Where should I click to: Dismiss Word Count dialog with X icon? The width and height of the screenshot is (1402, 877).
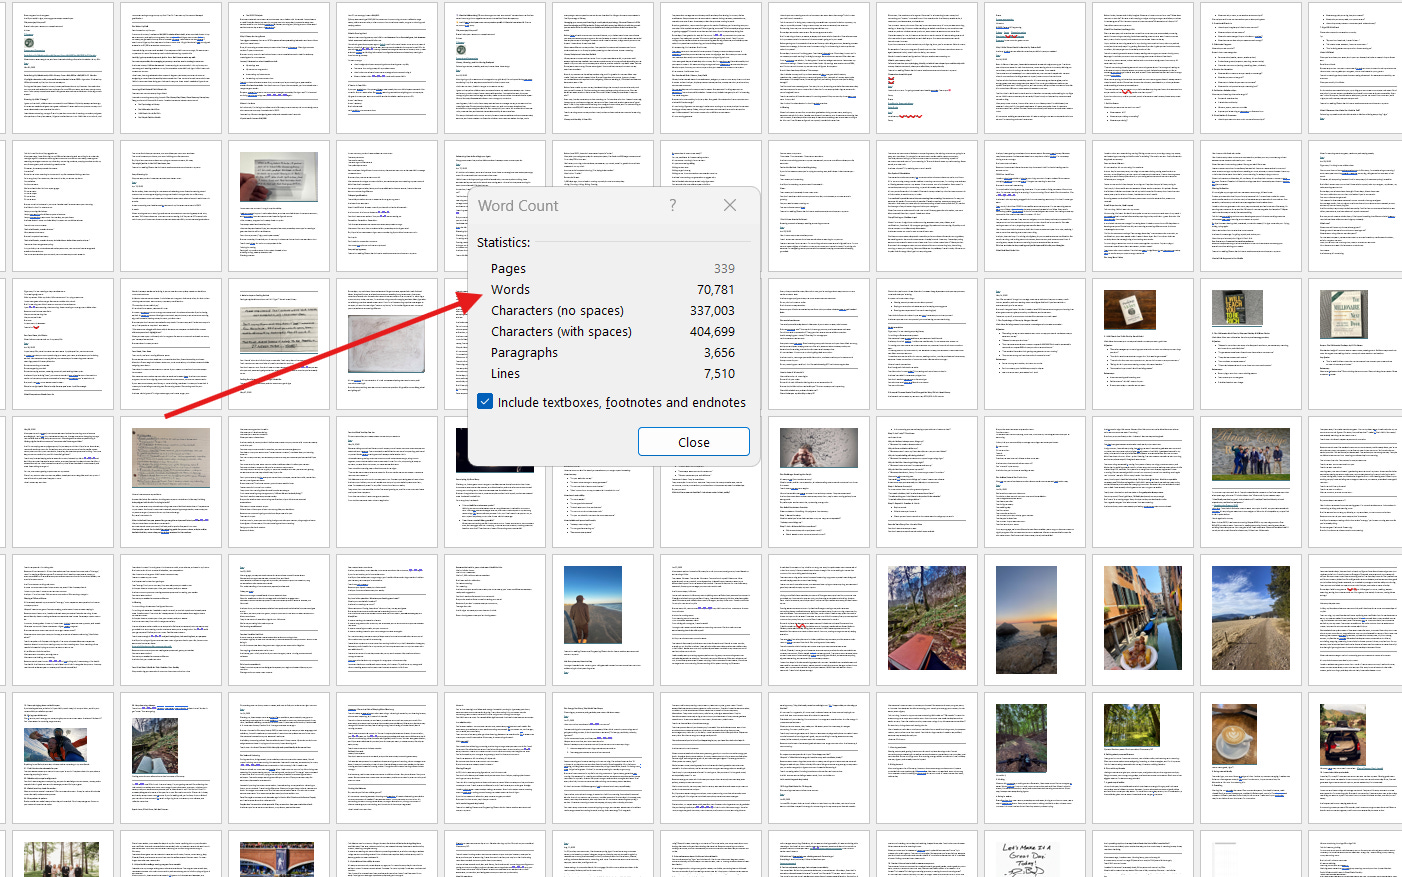coord(730,205)
